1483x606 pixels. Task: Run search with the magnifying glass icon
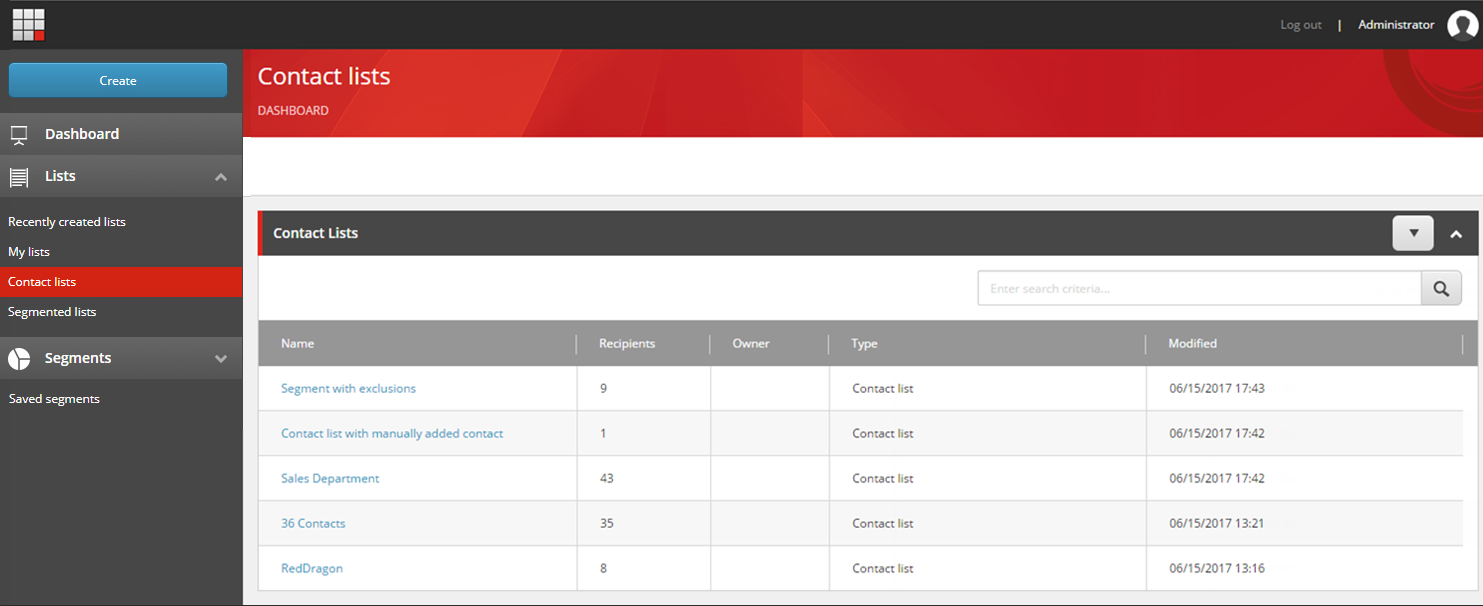(x=1441, y=288)
